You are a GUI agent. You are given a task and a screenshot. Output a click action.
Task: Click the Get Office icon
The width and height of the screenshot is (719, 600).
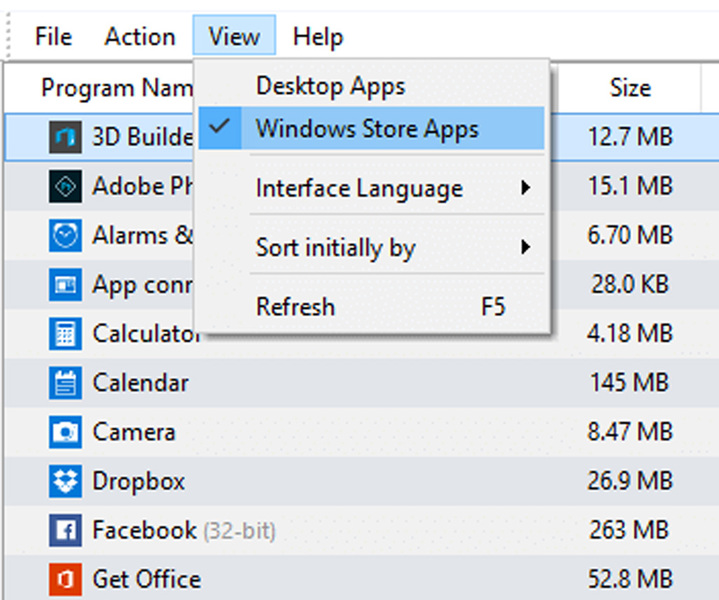[x=65, y=579]
